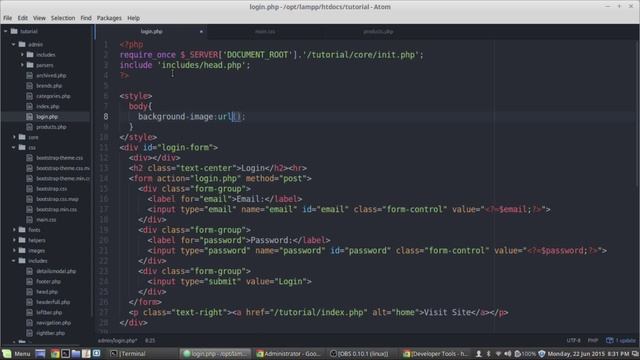Expand the parsers folder arrow
This screenshot has height=360, width=640.
(x=22, y=65)
